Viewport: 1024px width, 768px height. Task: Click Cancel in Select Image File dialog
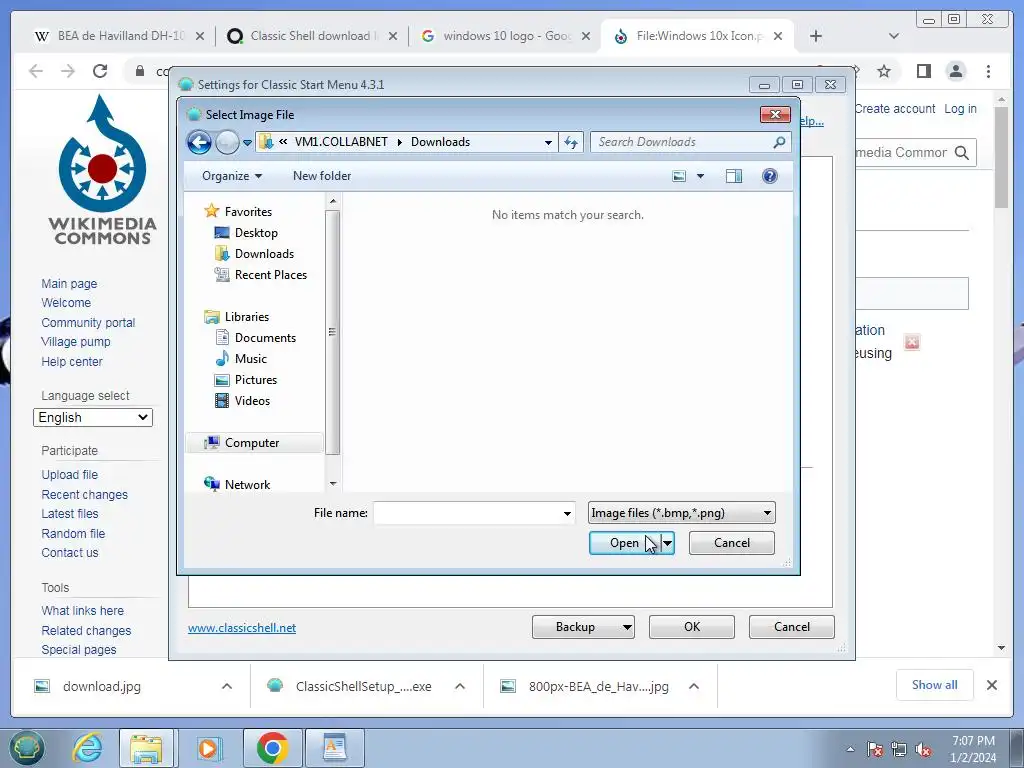click(731, 543)
